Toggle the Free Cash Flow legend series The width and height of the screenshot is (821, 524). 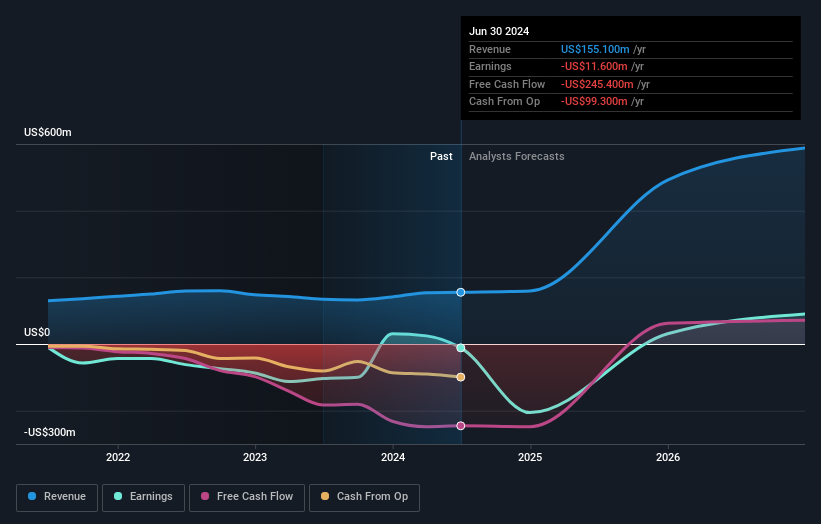(x=247, y=497)
